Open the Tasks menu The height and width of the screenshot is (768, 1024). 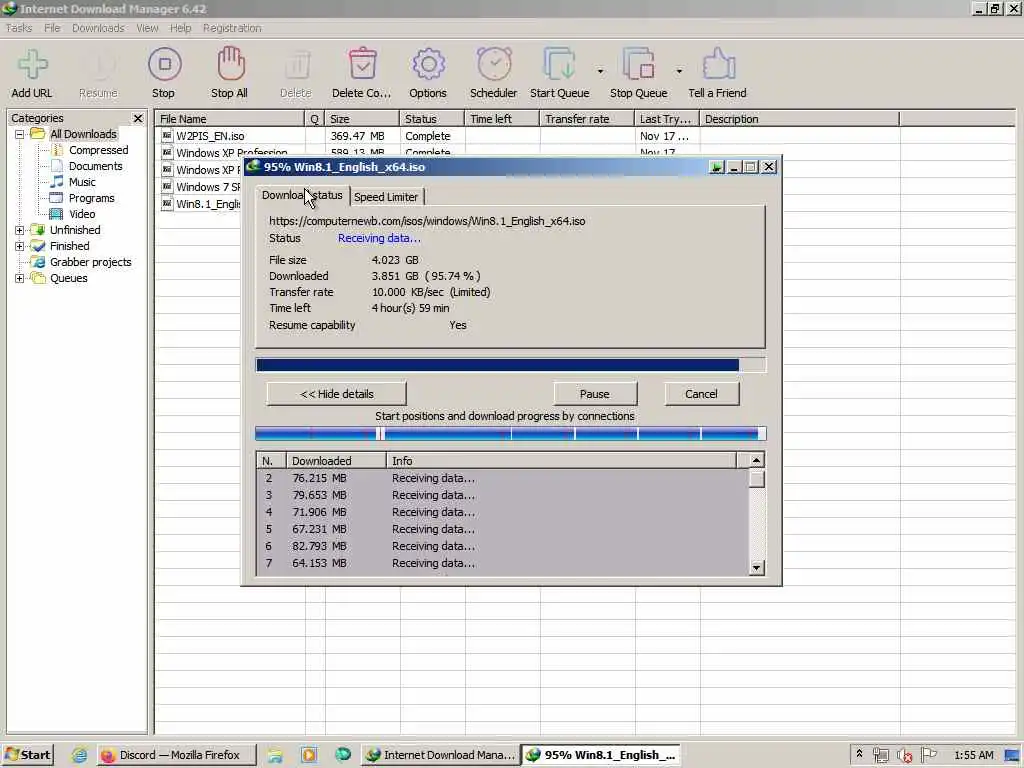19,28
